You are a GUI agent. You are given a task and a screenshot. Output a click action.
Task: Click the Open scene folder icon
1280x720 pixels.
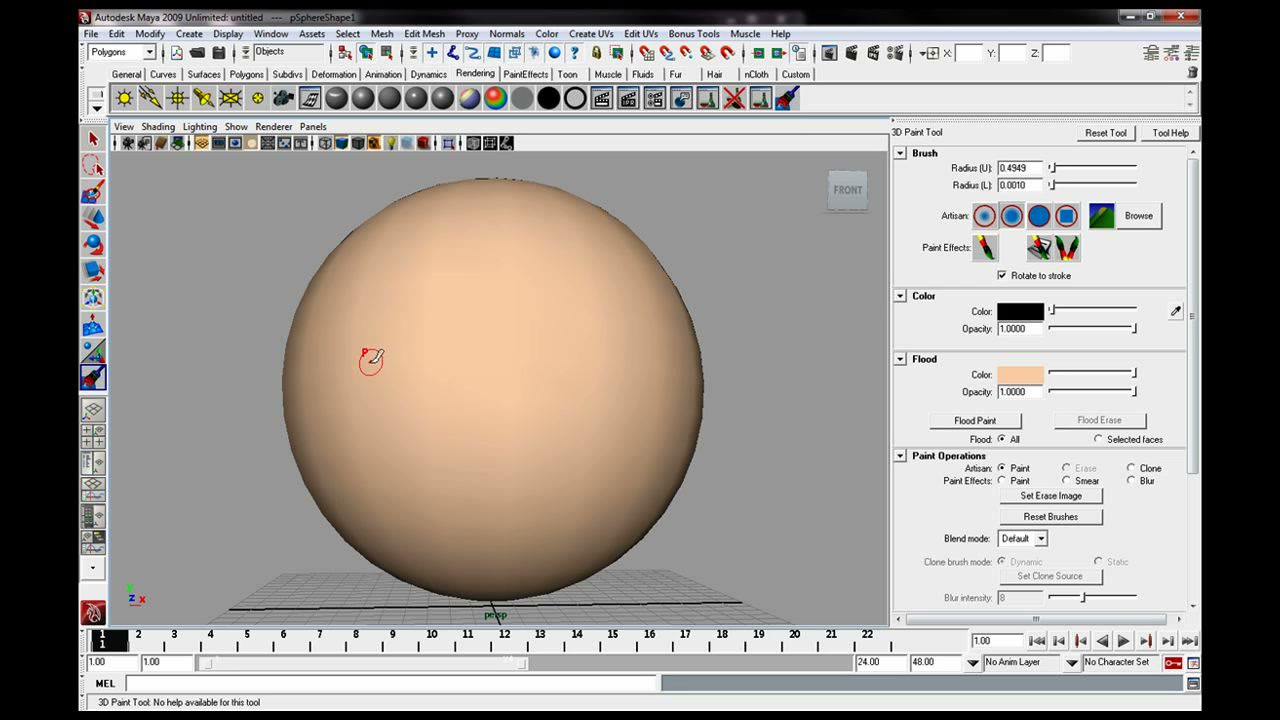197,53
